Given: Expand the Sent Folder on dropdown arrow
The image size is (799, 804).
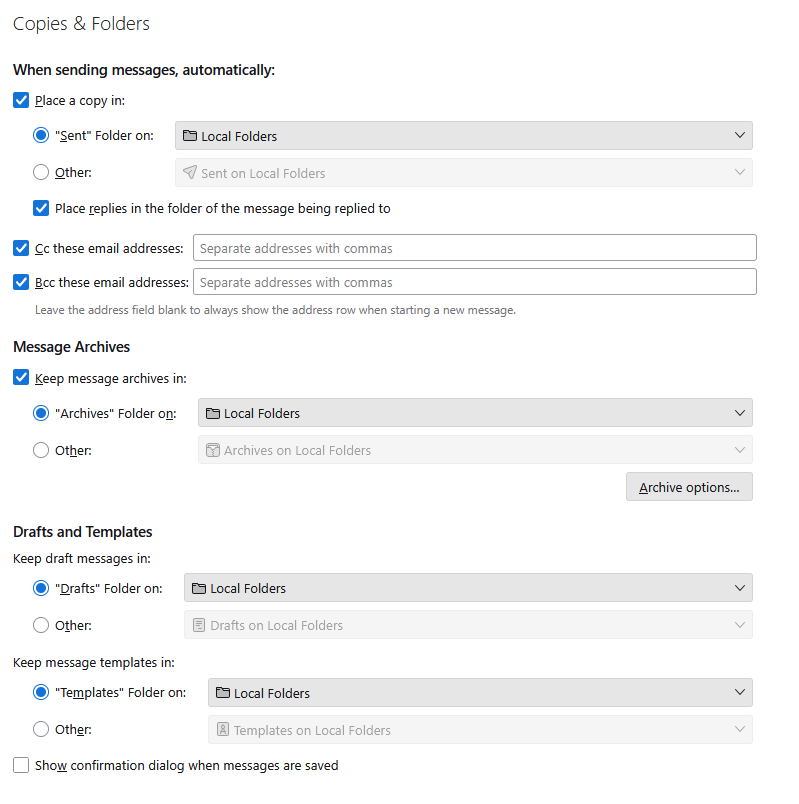Looking at the screenshot, I should (x=740, y=136).
